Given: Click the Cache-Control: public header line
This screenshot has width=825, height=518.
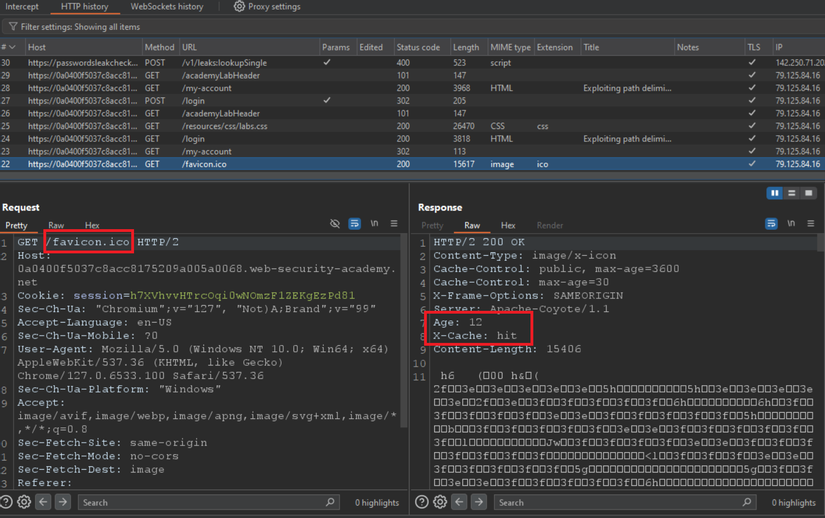Looking at the screenshot, I should [x=556, y=269].
